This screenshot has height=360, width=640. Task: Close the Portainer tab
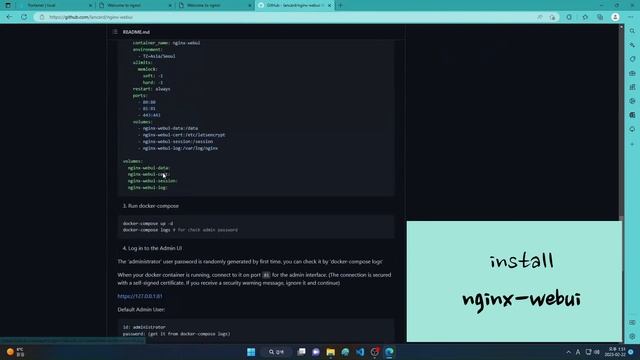pos(90,5)
